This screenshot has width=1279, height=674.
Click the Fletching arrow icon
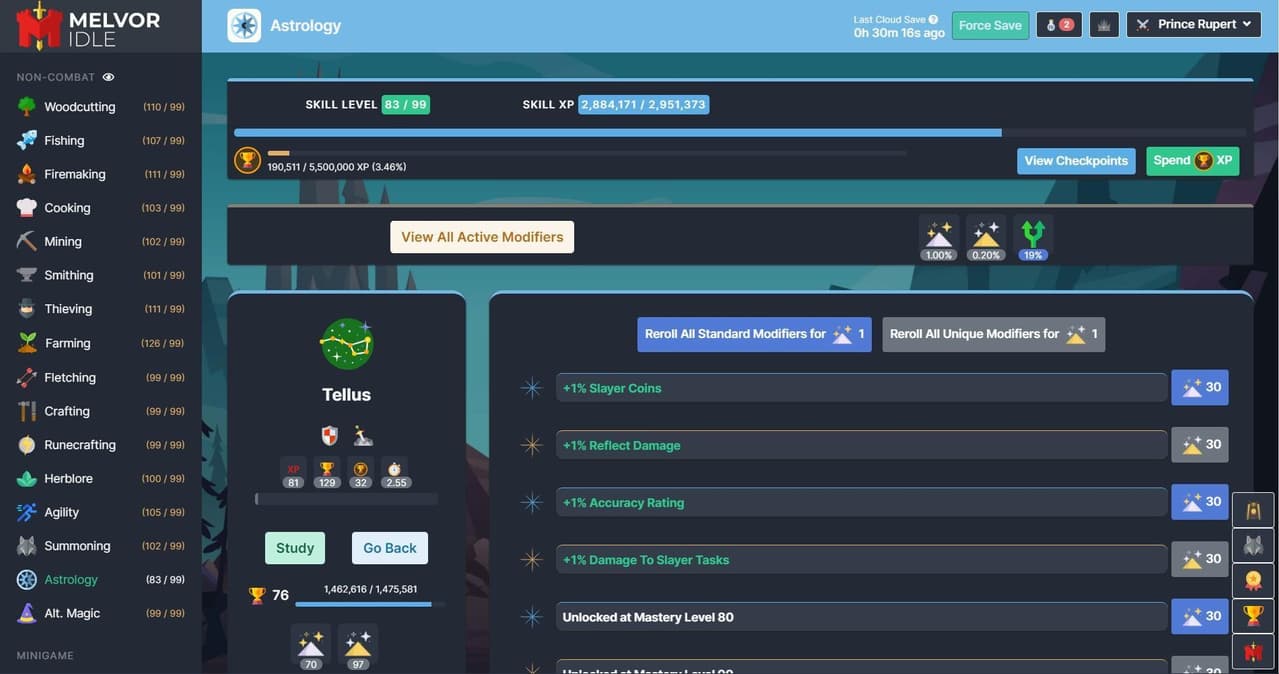(27, 377)
